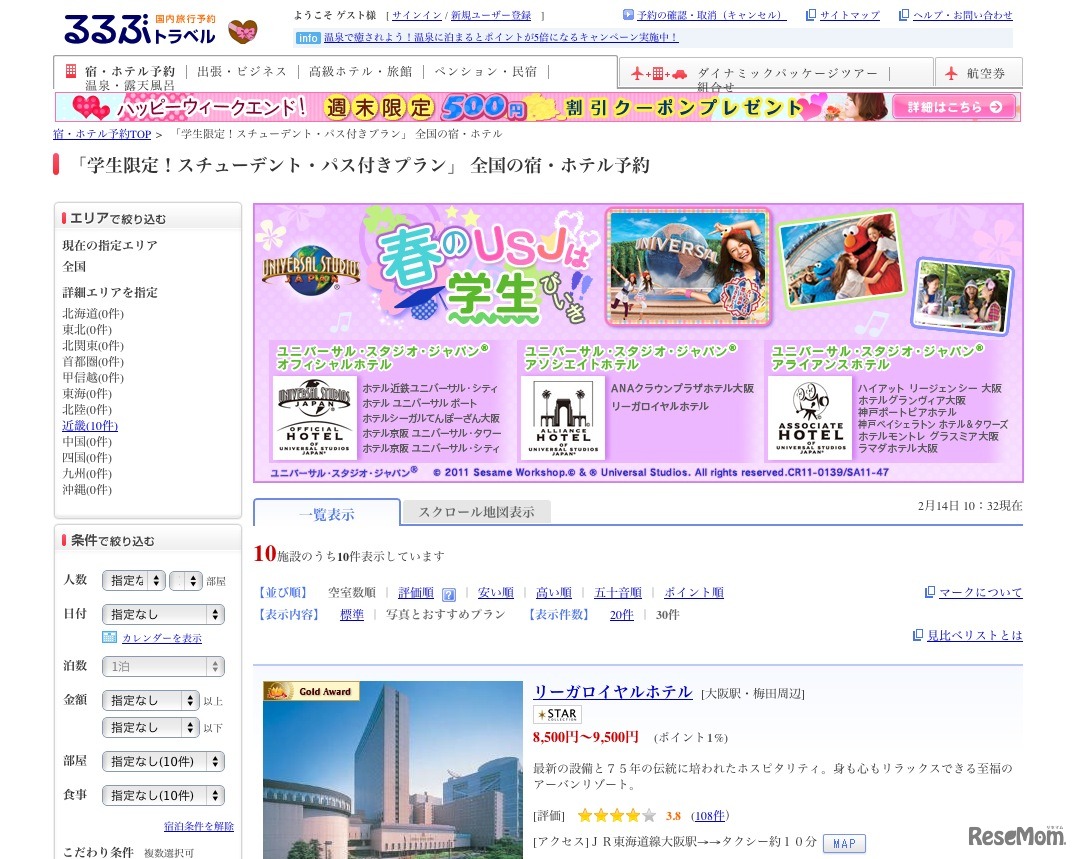Click the icon beside 見比べリストとは

(917, 634)
